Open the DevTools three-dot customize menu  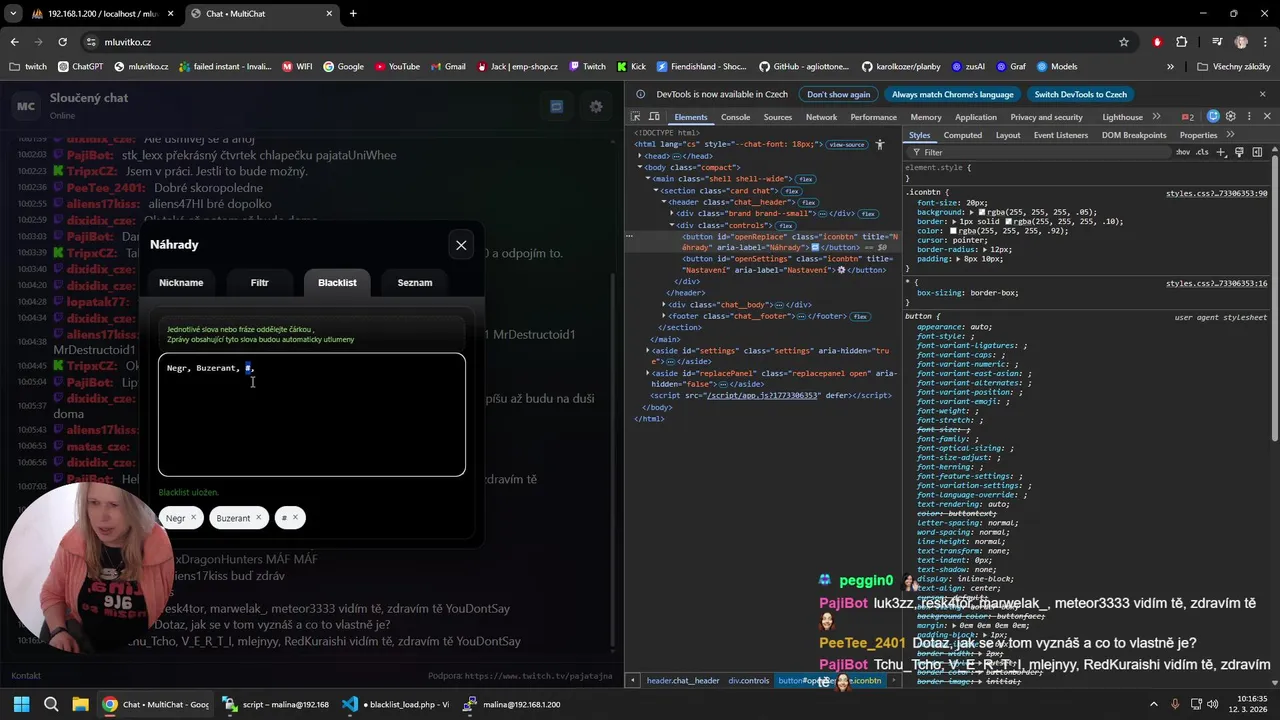[1247, 117]
